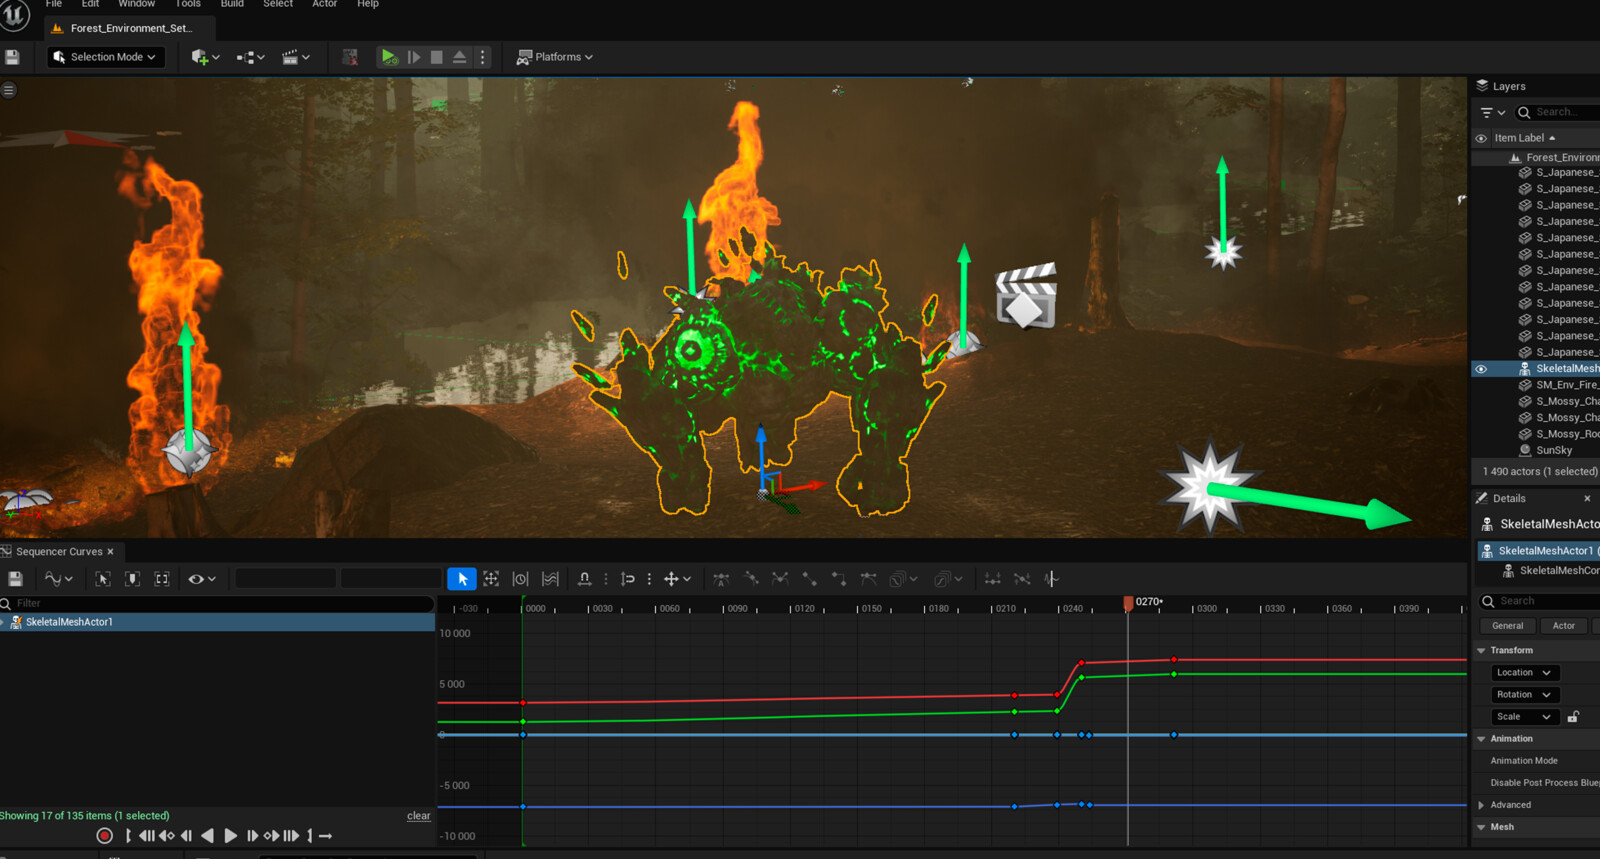Viewport: 1600px width, 859px height.
Task: Click the eject button in the play controls
Action: 459,57
